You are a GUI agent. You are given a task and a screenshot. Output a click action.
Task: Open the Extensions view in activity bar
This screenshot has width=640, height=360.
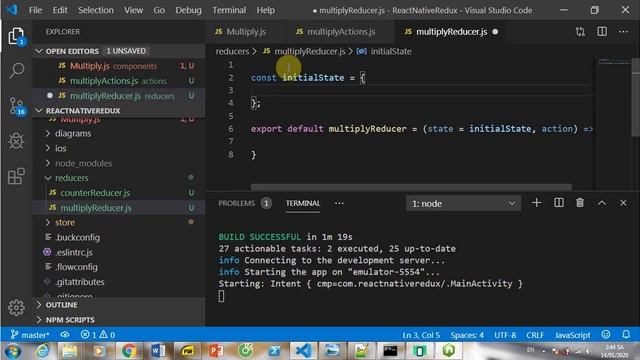(x=16, y=176)
